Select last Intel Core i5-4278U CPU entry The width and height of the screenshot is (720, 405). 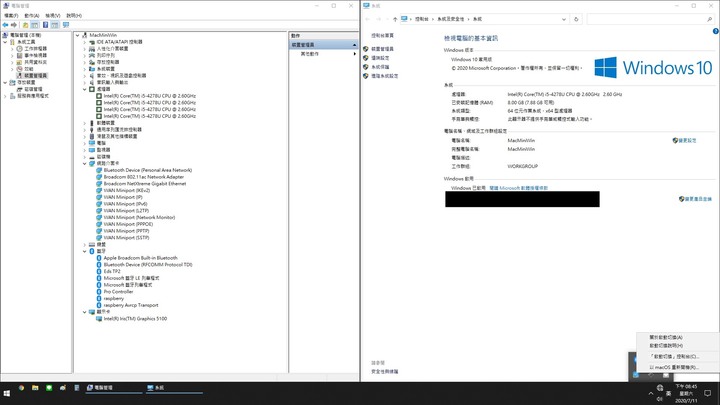tap(150, 116)
